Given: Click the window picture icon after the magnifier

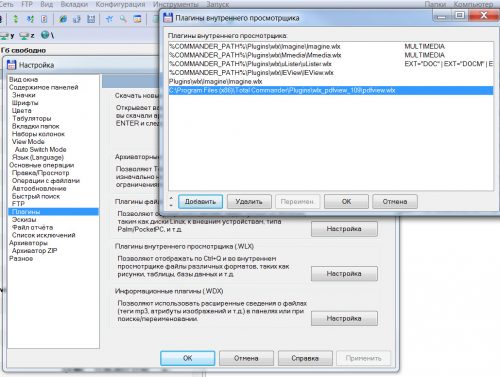Looking at the screenshot, I should pos(137,19).
